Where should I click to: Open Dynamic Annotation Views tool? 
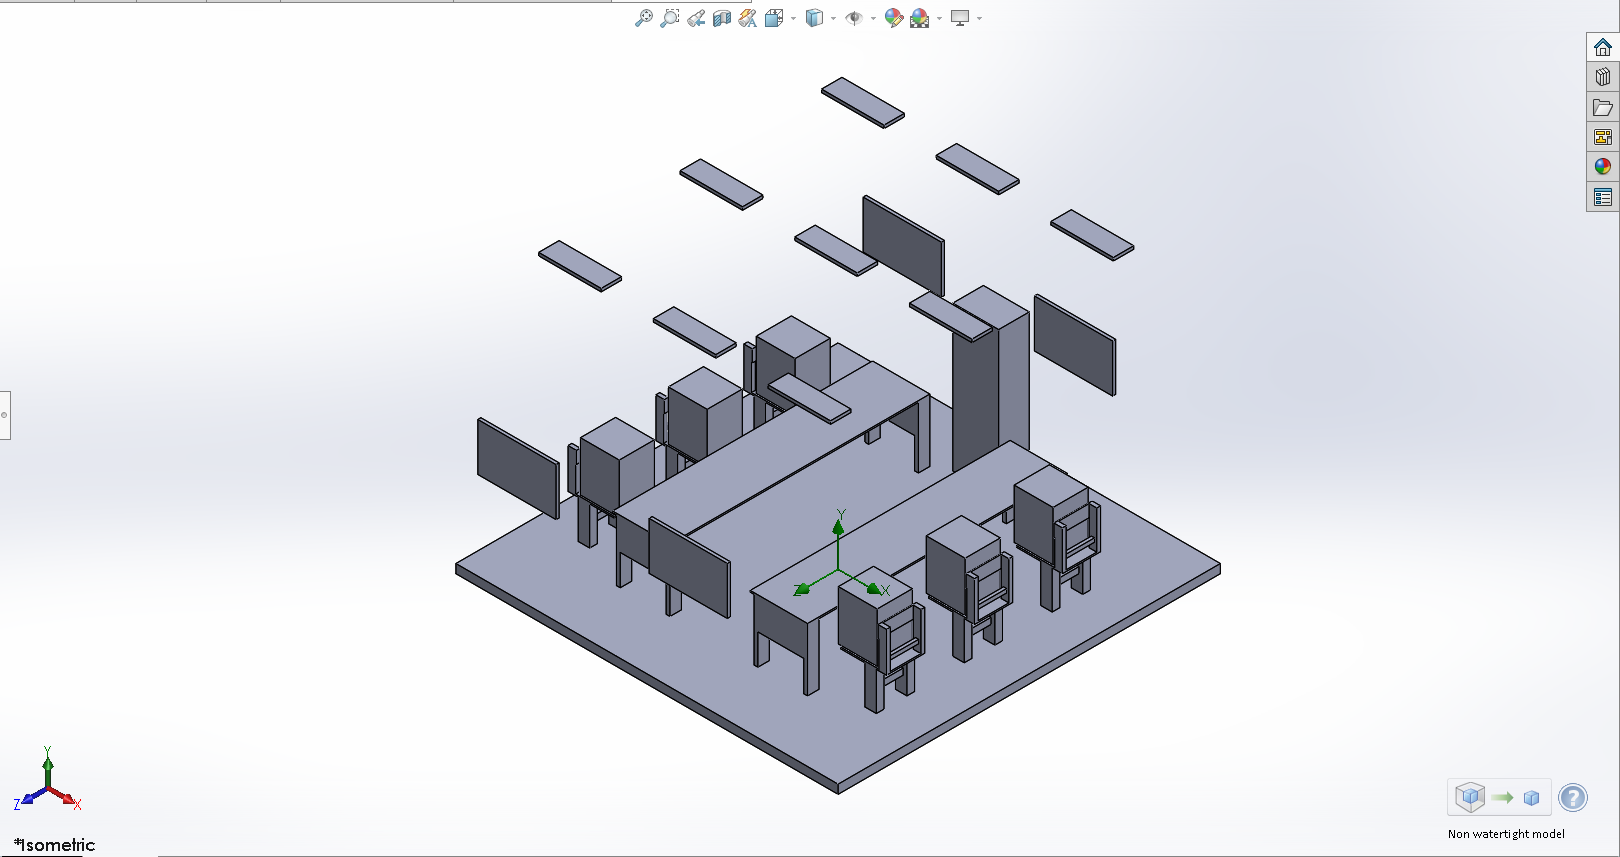(747, 18)
